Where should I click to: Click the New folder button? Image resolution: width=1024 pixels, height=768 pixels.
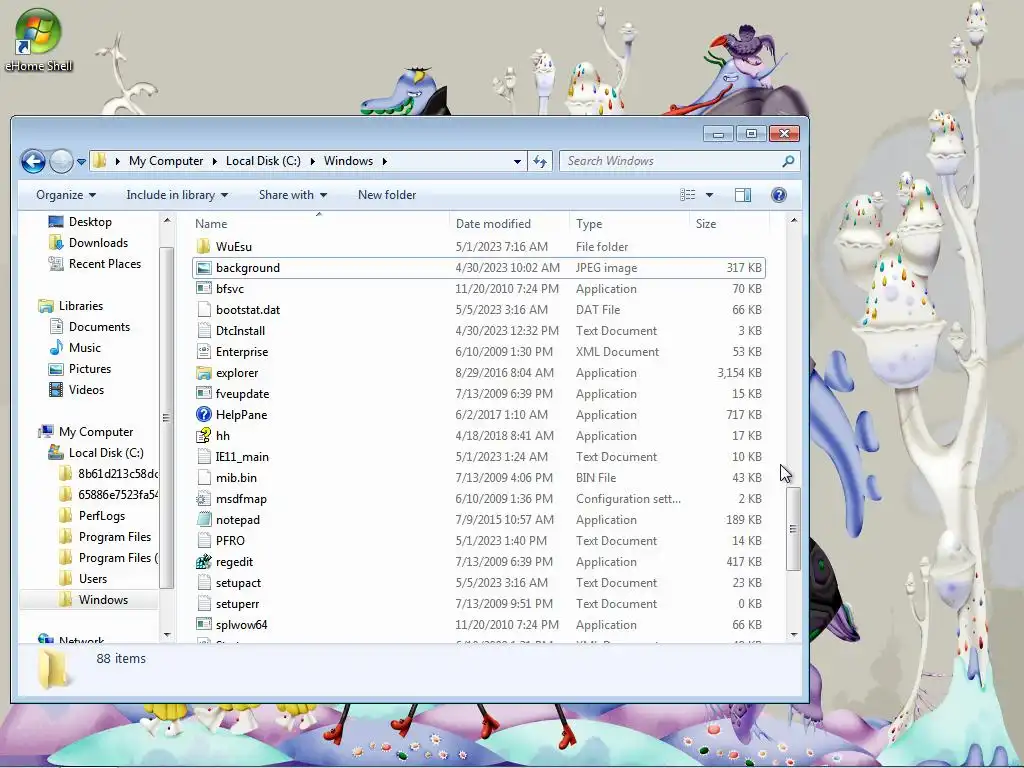387,195
